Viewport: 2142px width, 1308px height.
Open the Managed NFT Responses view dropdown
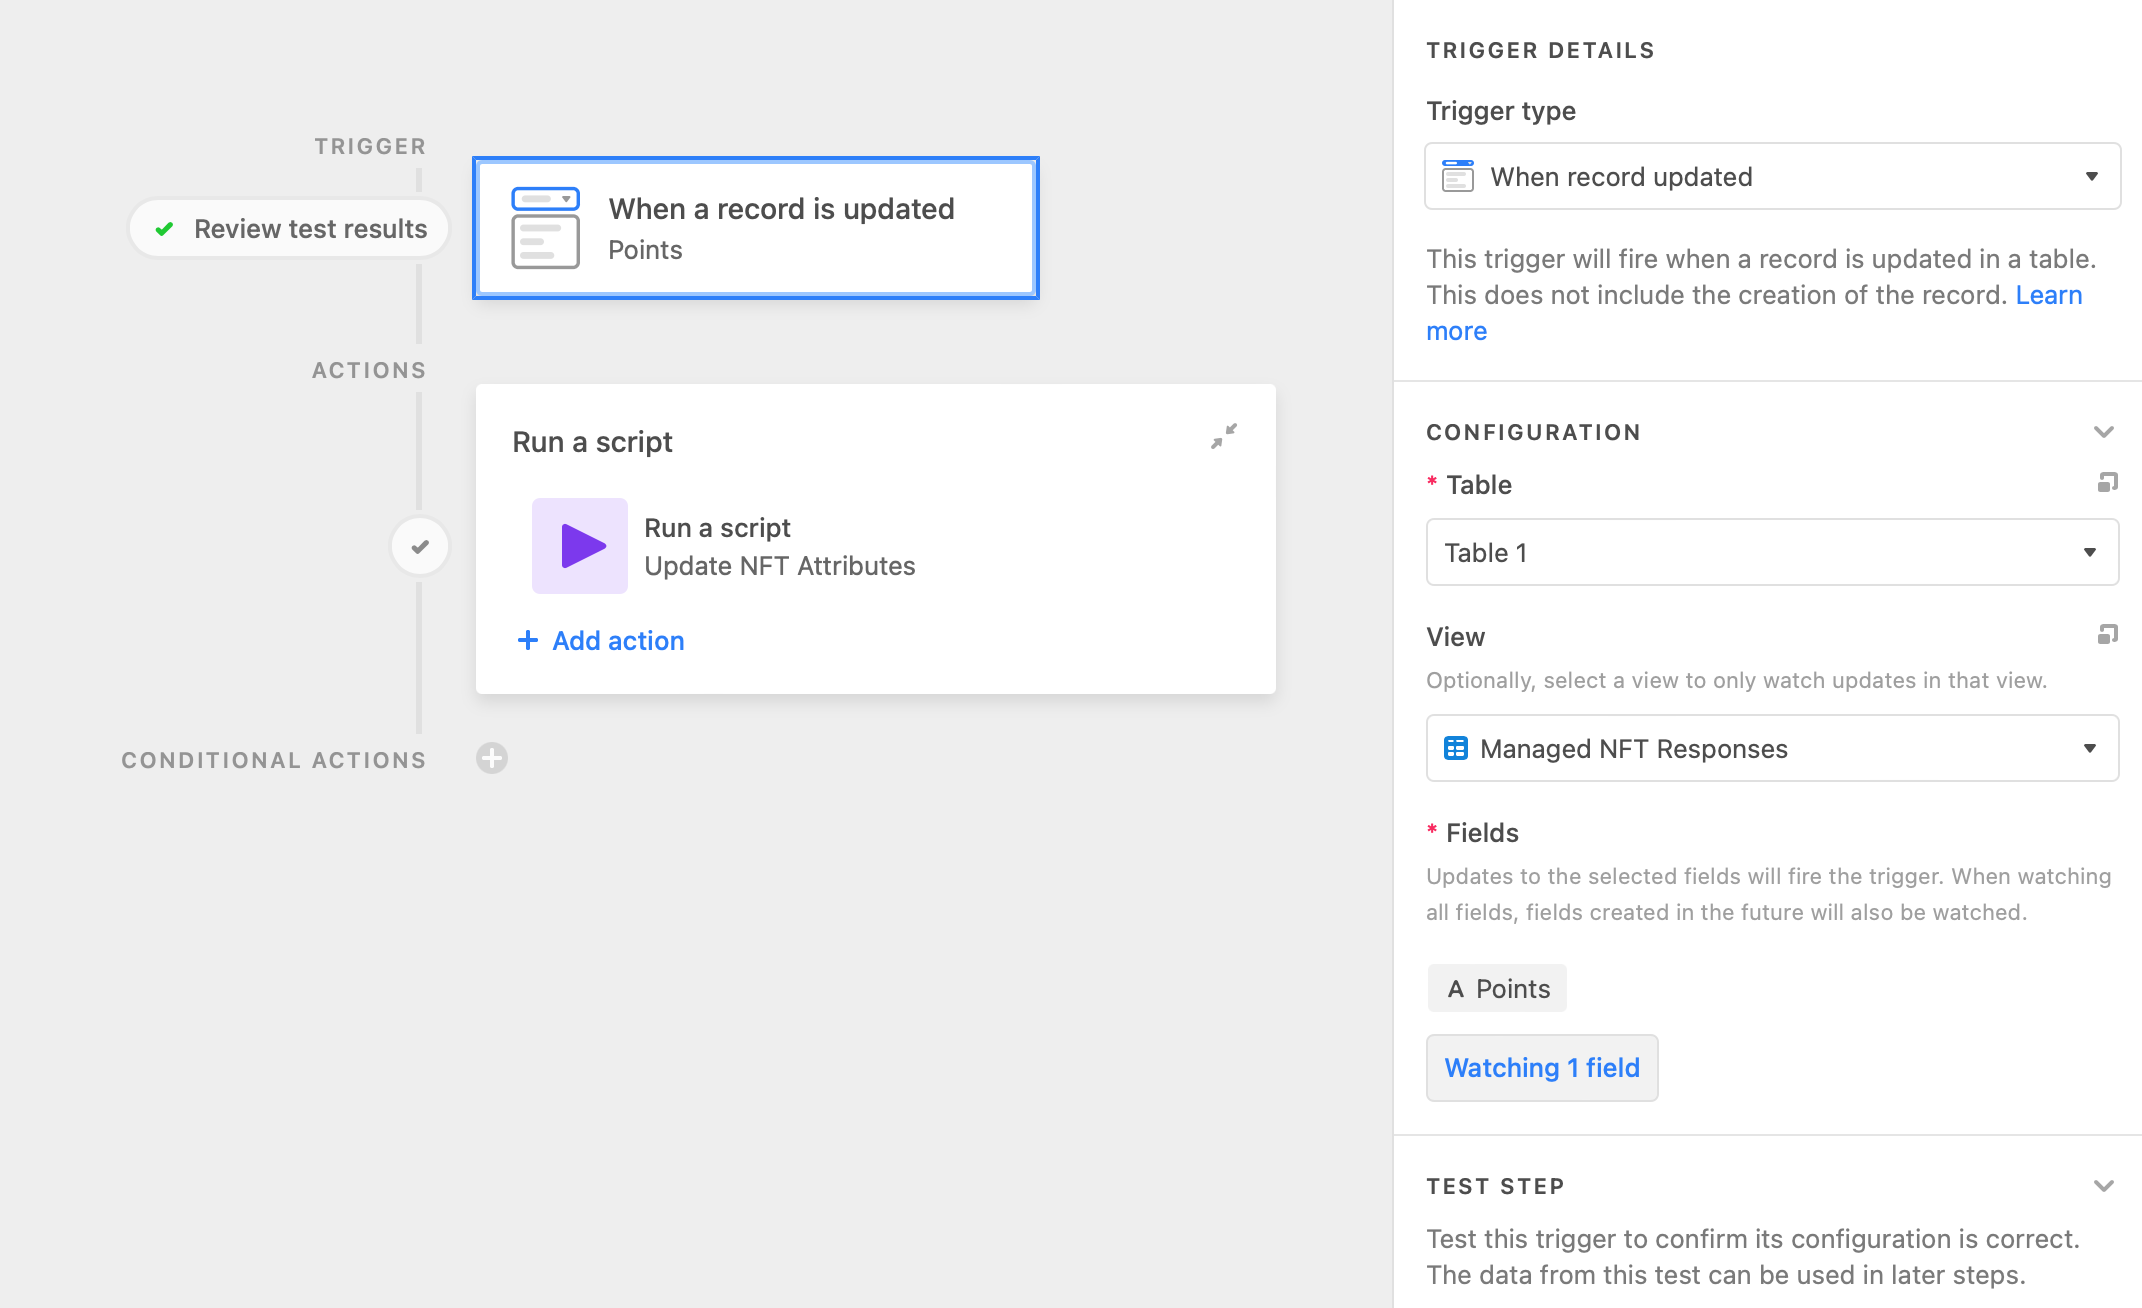pos(1772,749)
